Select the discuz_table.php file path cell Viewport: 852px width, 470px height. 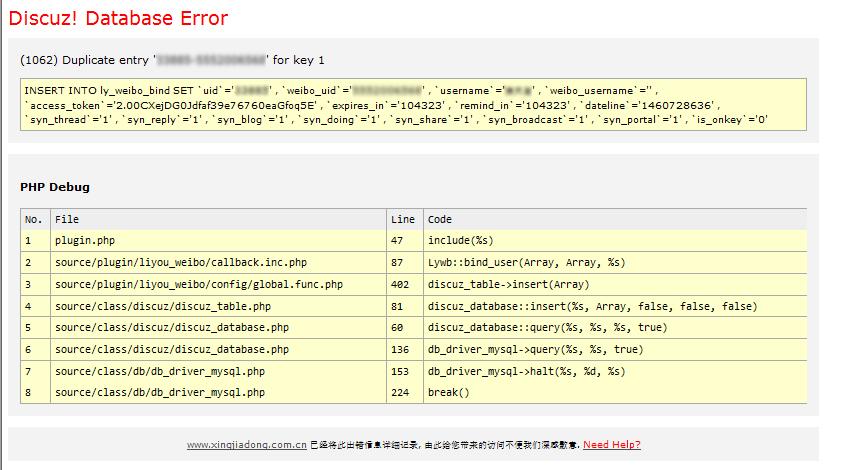[x=218, y=306]
